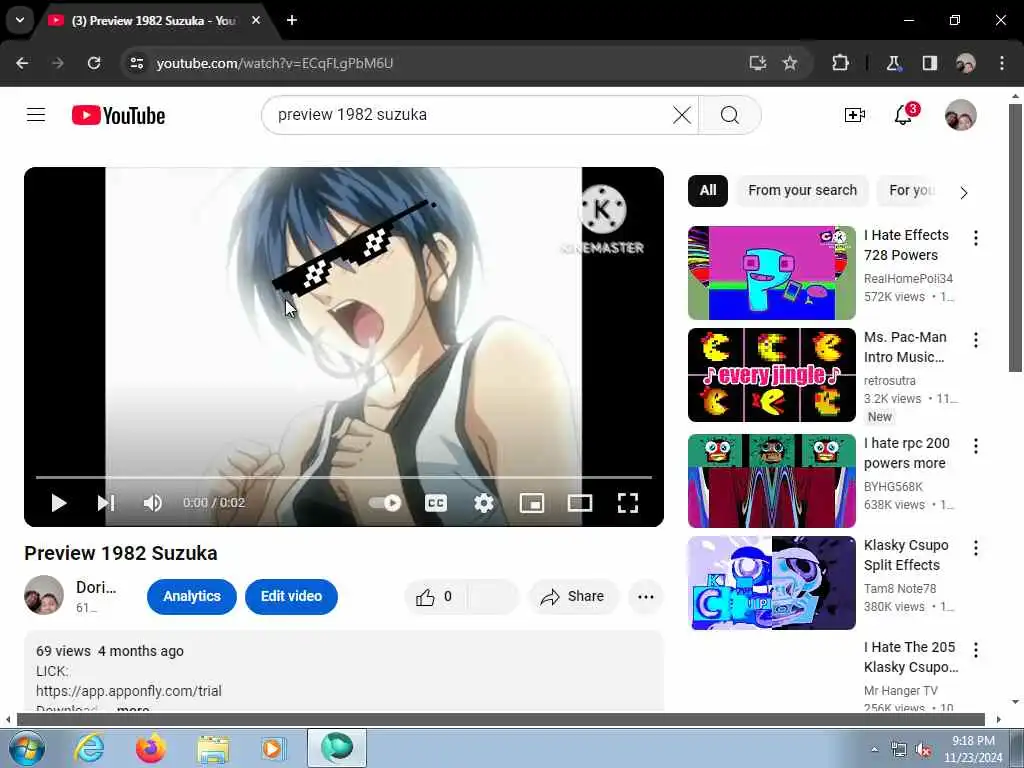Open 'Klasky Csupo Split Effects' title

pos(906,555)
